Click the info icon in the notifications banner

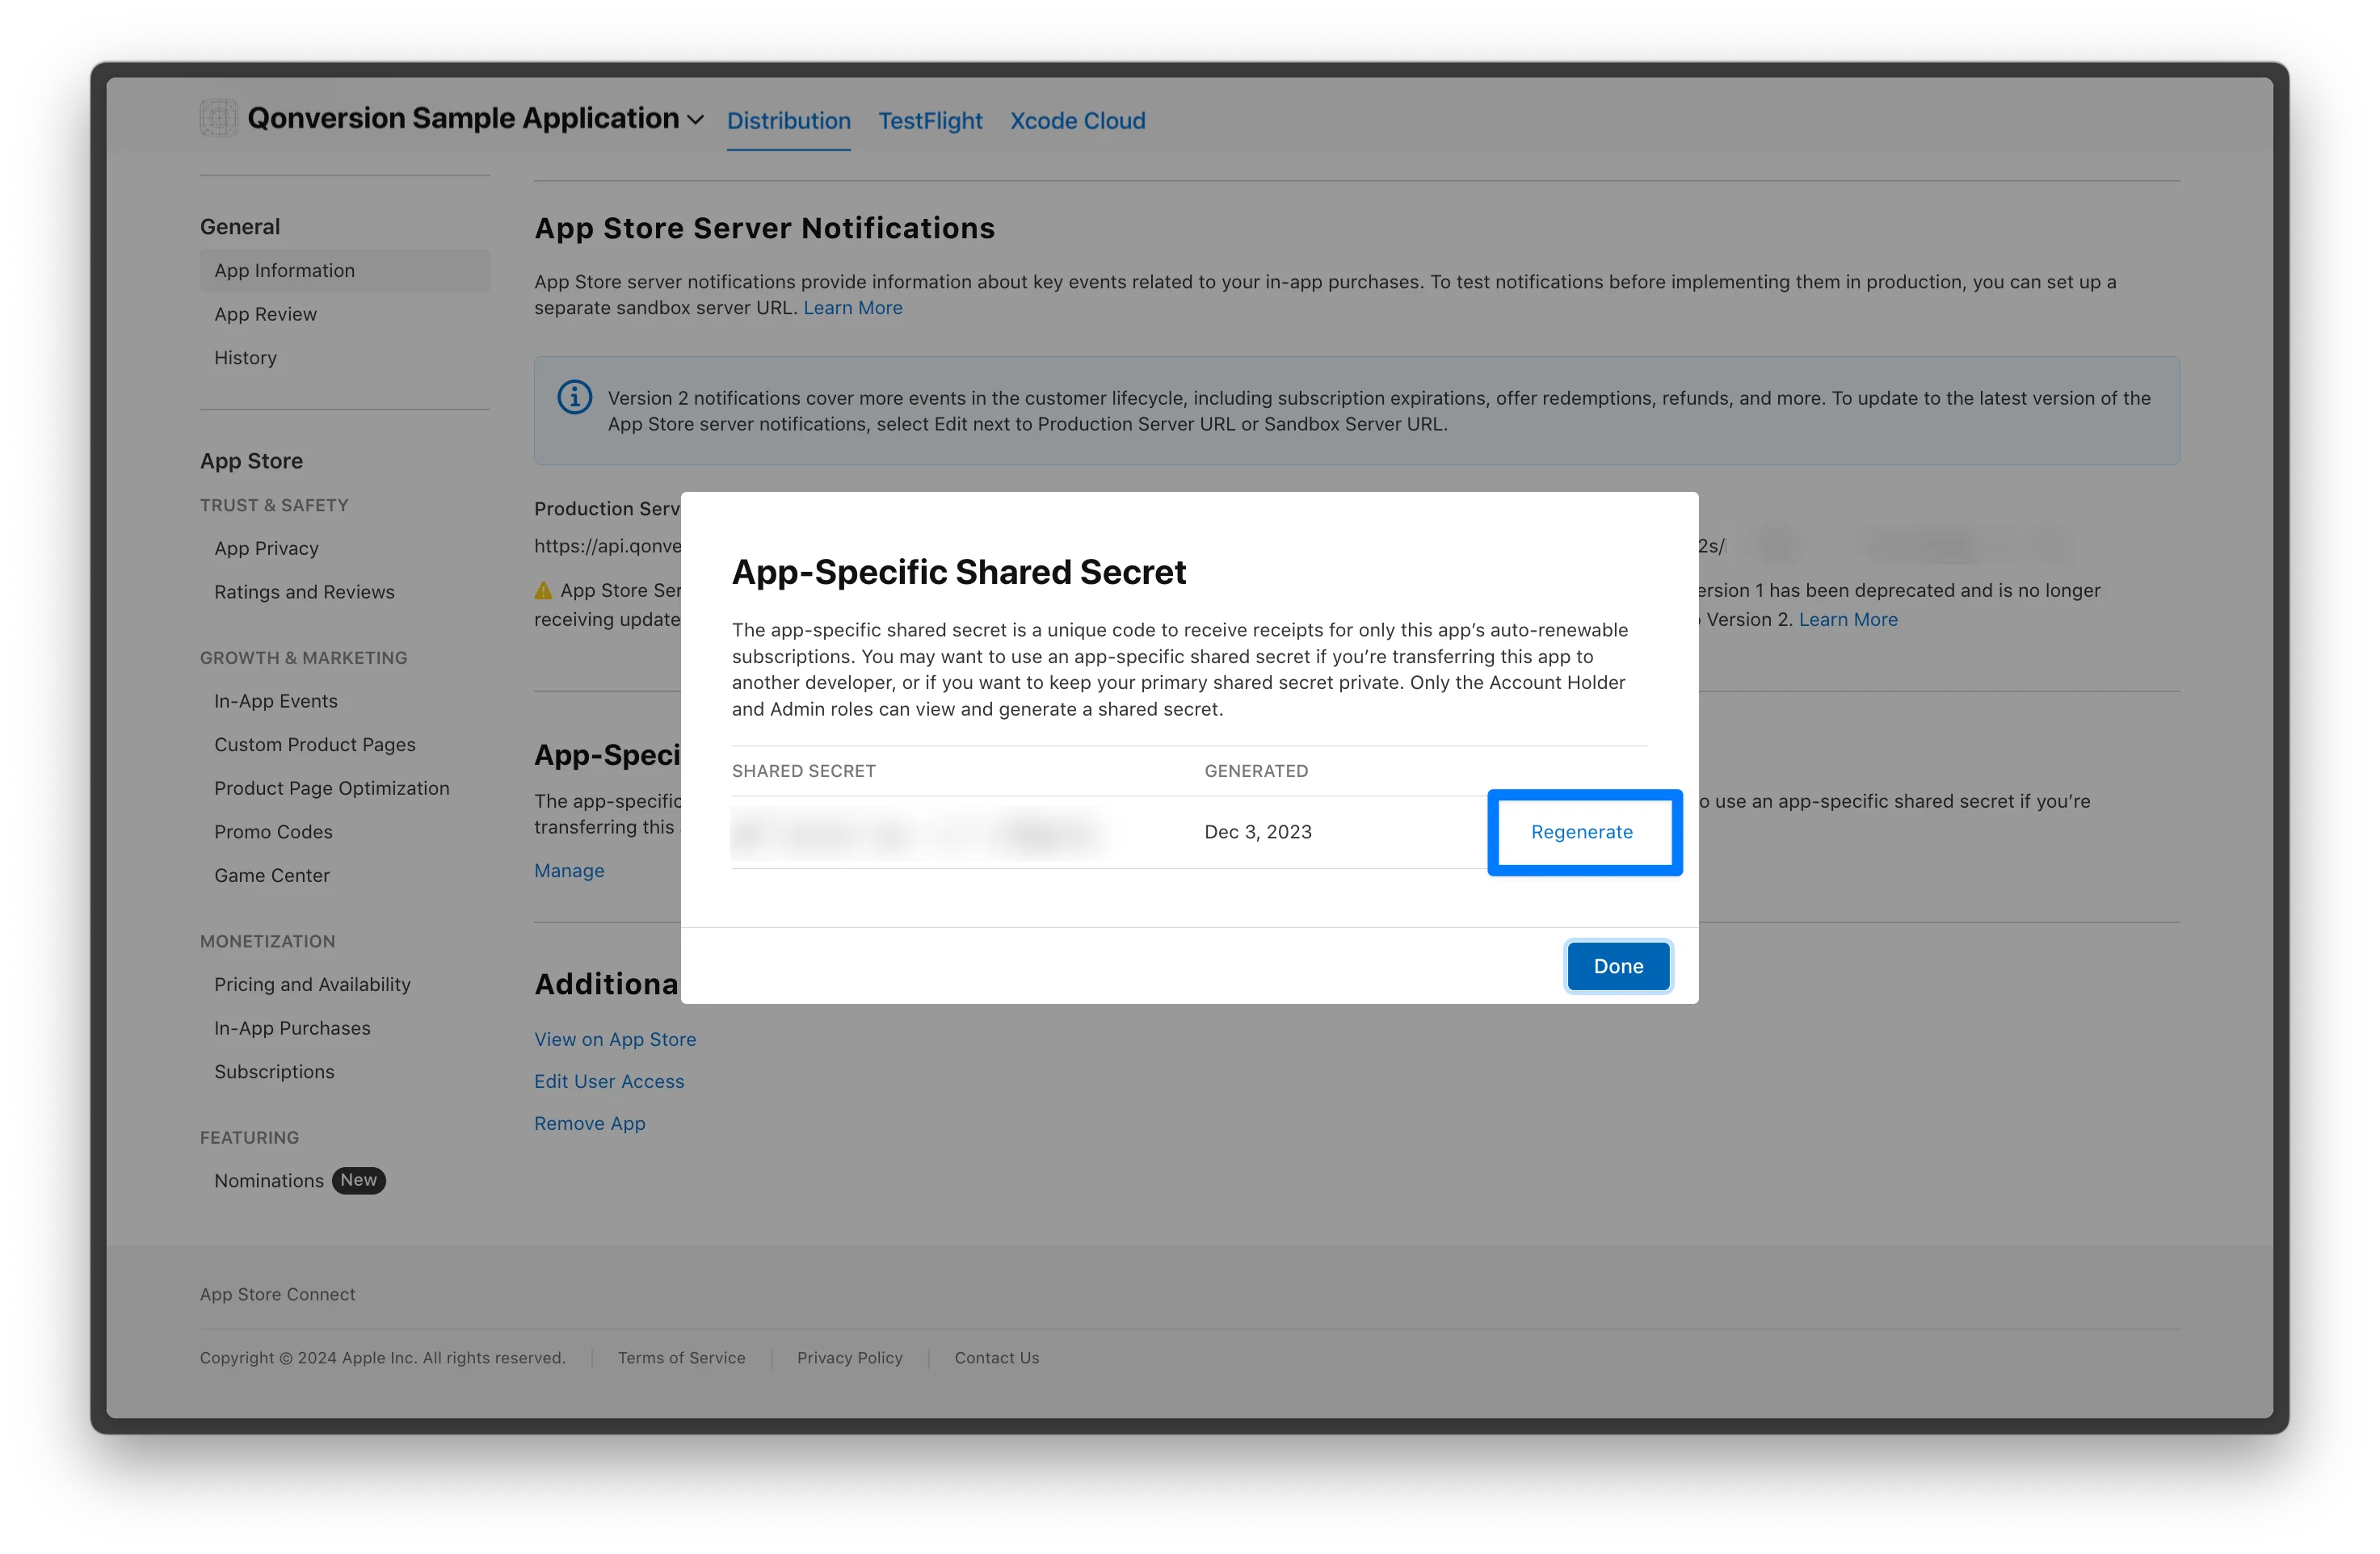[x=574, y=396]
